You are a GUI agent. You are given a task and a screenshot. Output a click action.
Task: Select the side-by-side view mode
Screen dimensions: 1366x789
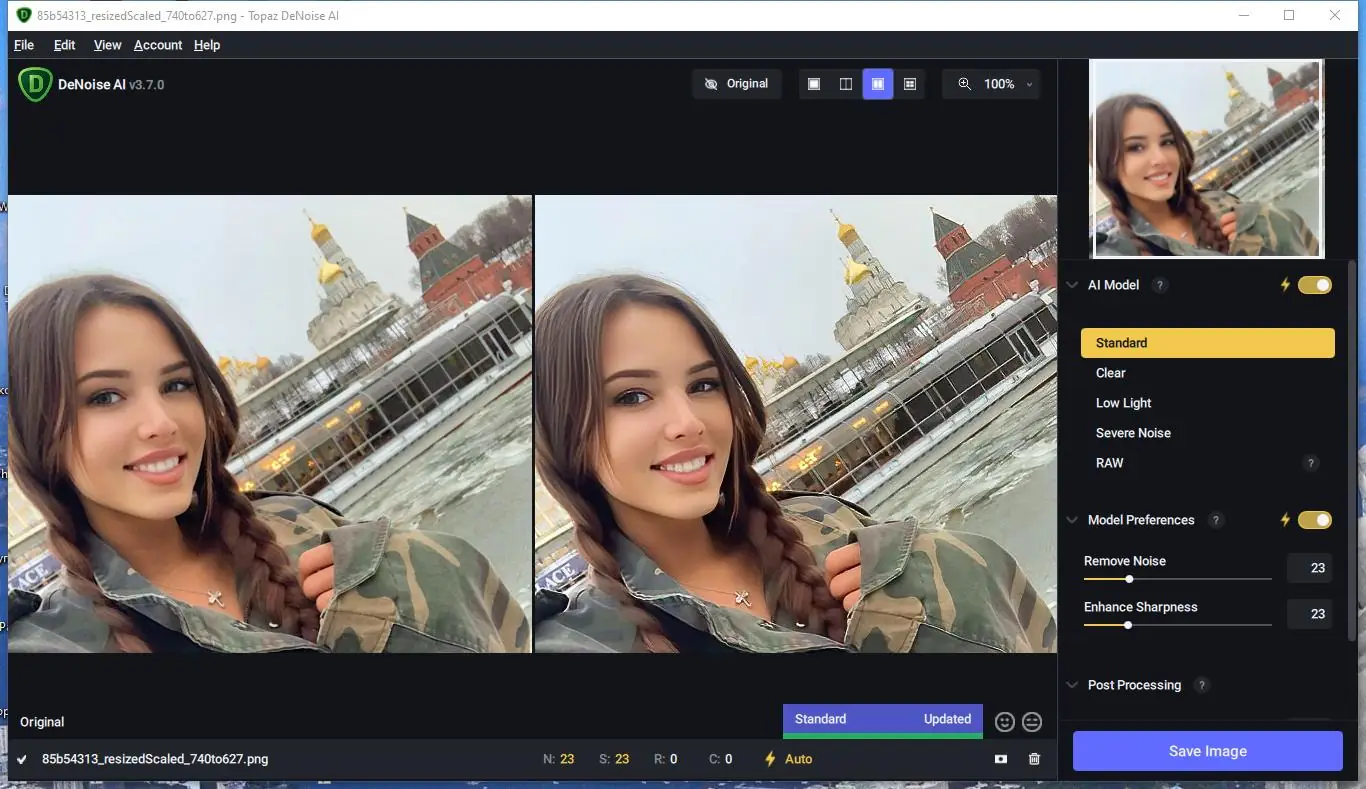coord(877,84)
